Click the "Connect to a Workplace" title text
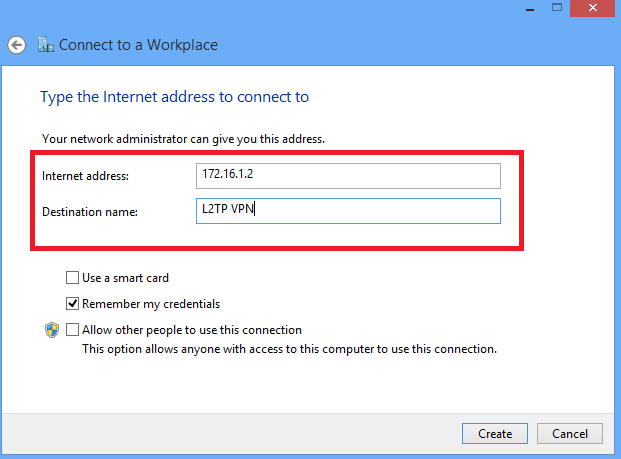The width and height of the screenshot is (621, 459). (x=138, y=45)
